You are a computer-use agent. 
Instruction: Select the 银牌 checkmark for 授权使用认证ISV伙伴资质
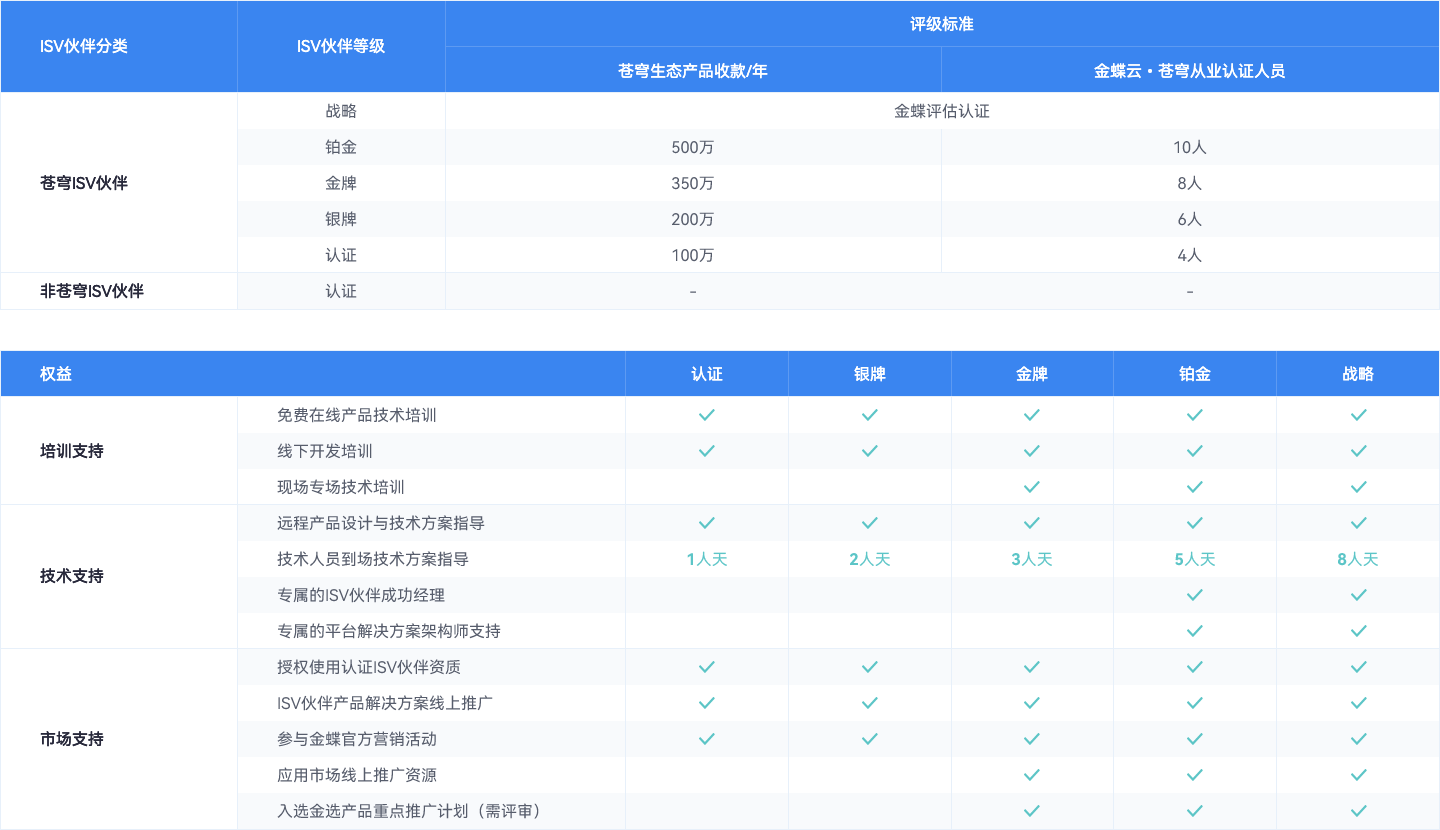coord(869,666)
